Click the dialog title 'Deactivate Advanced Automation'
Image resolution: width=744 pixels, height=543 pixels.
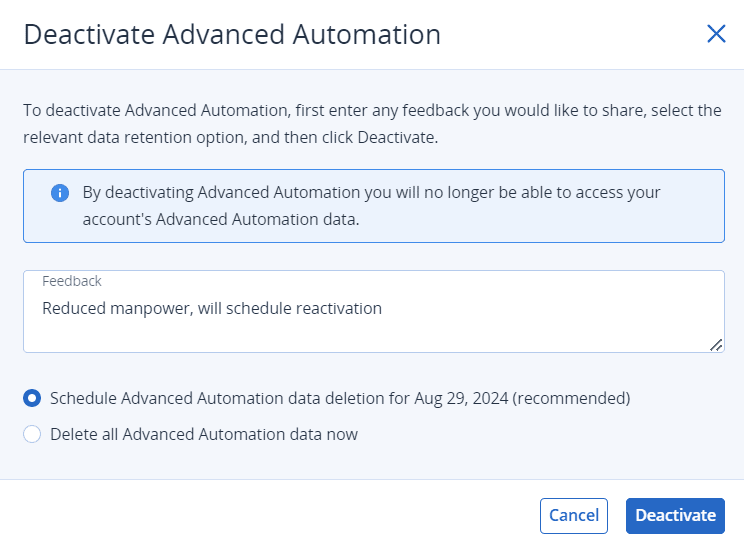232,34
